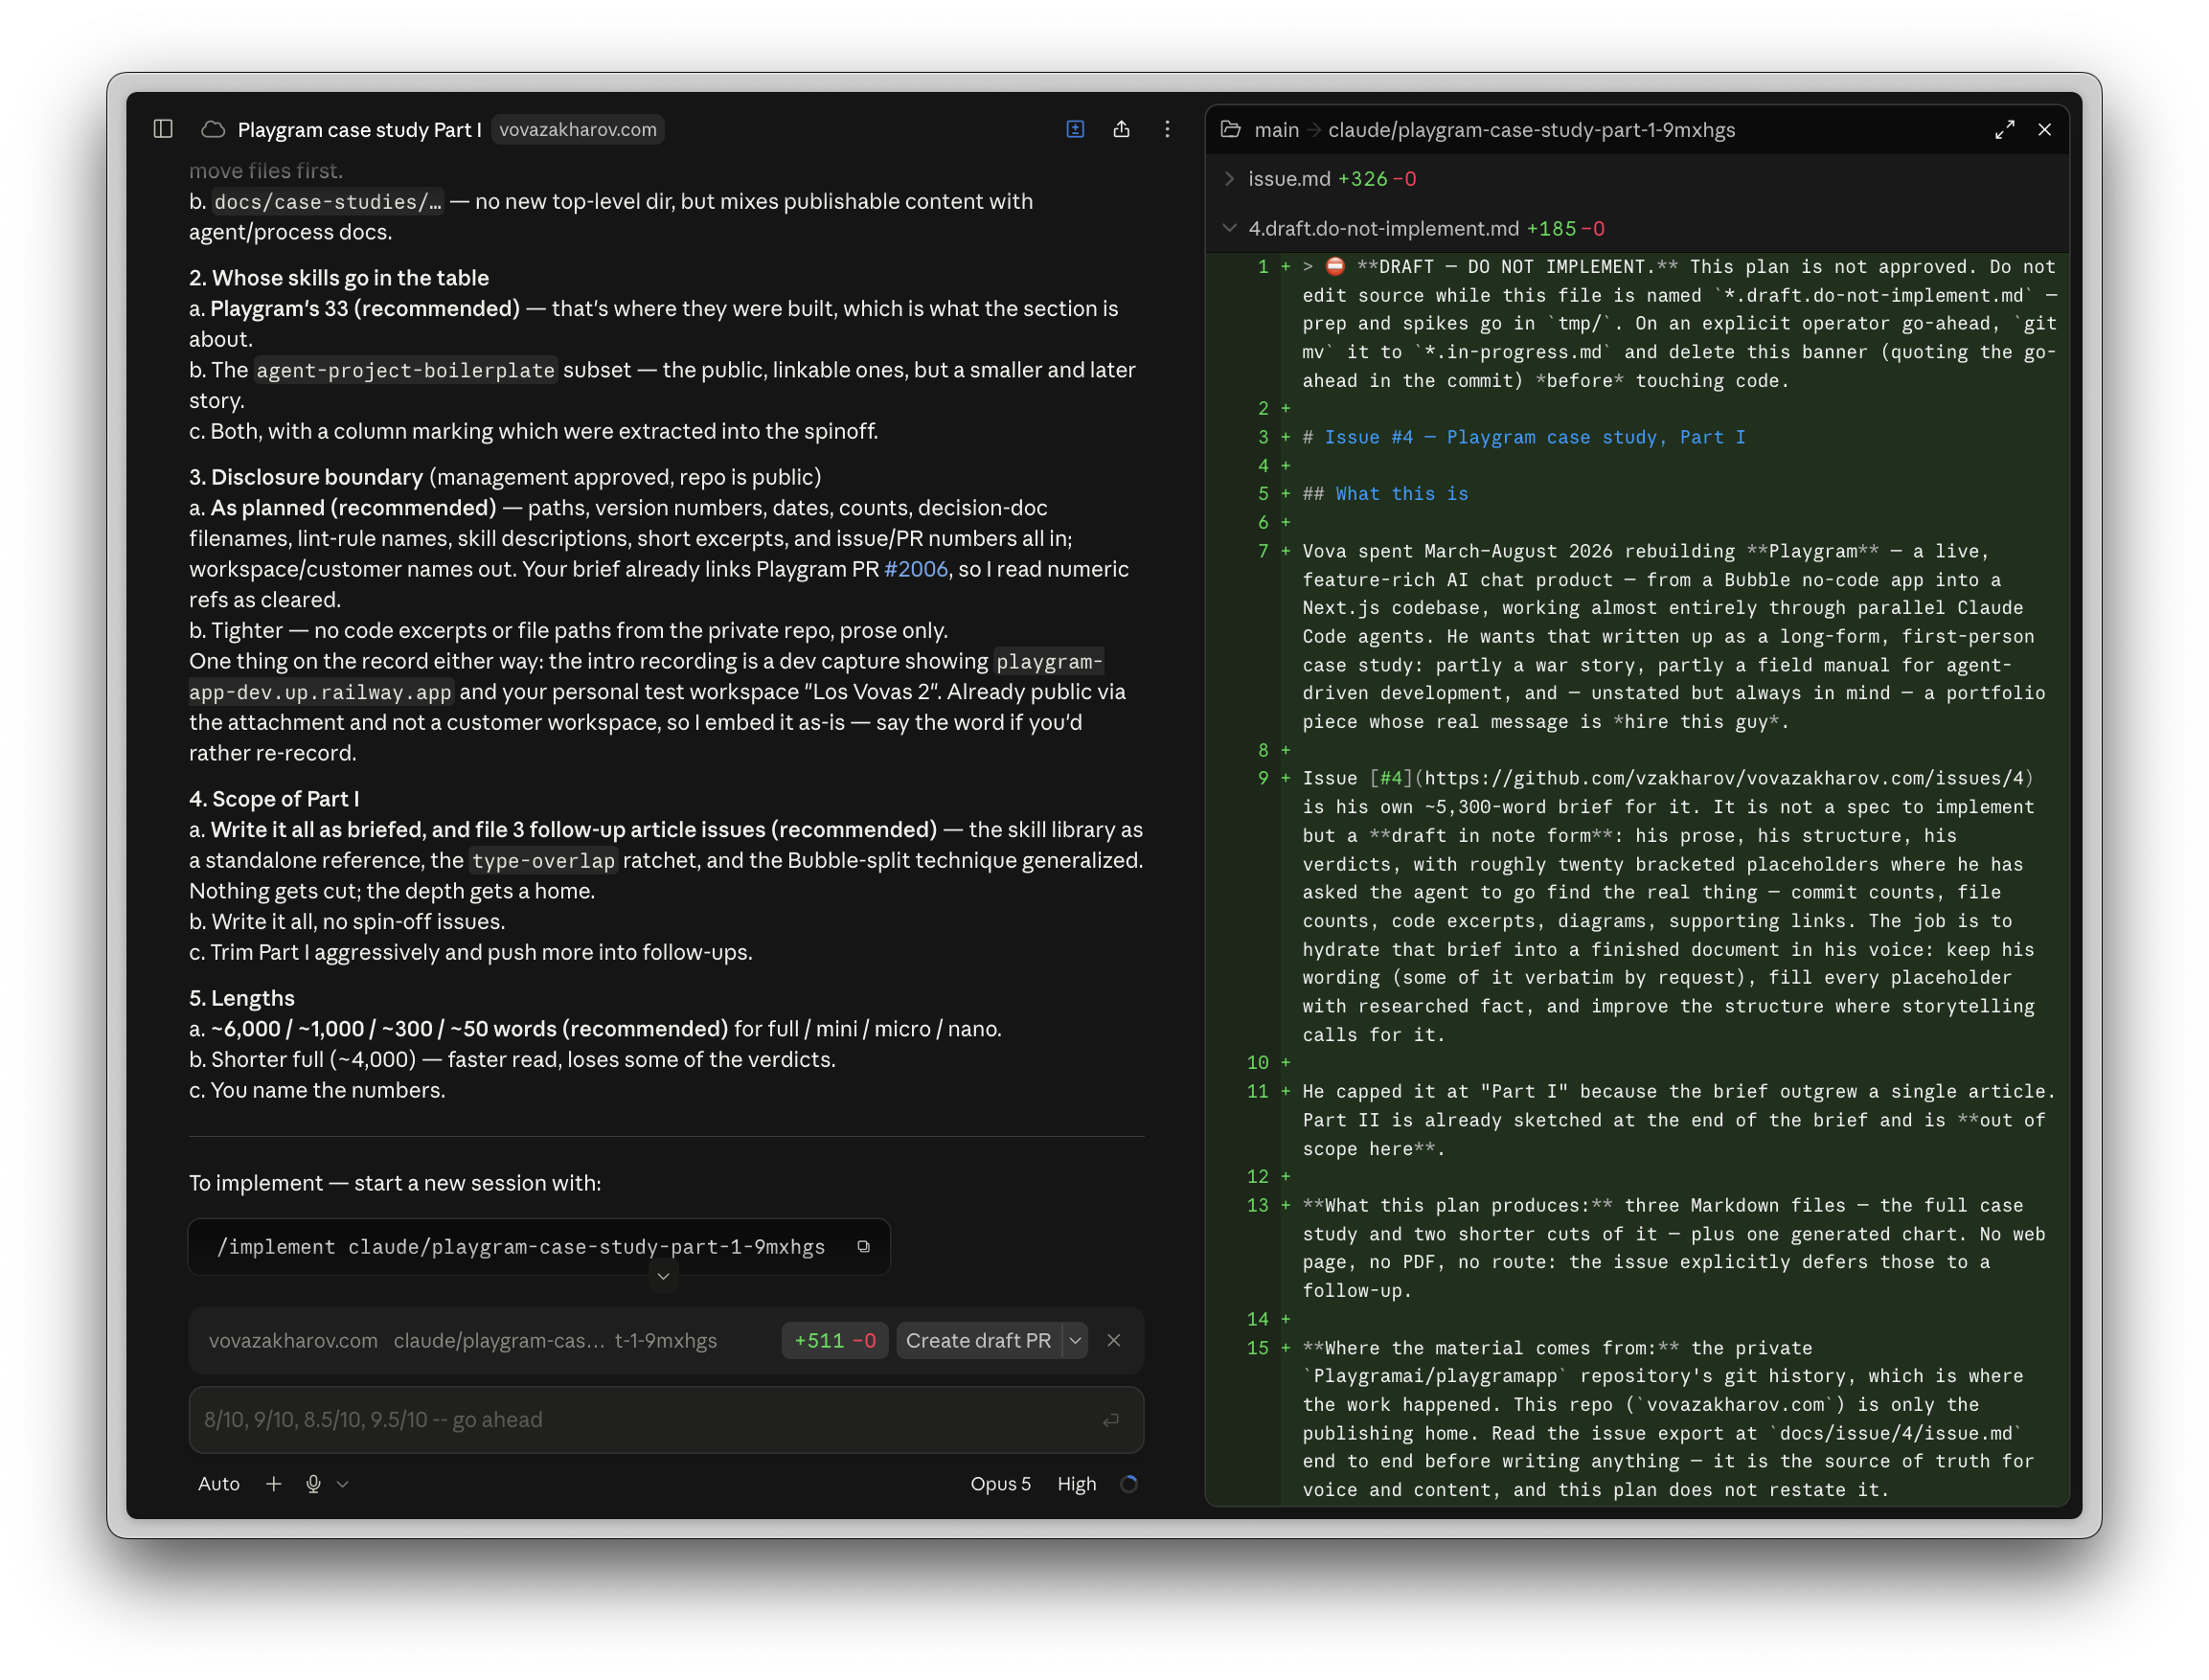Viewport: 2209px width, 1680px height.
Task: Collapse 4.draft.do-not-implement.md diff
Action: pos(1229,228)
